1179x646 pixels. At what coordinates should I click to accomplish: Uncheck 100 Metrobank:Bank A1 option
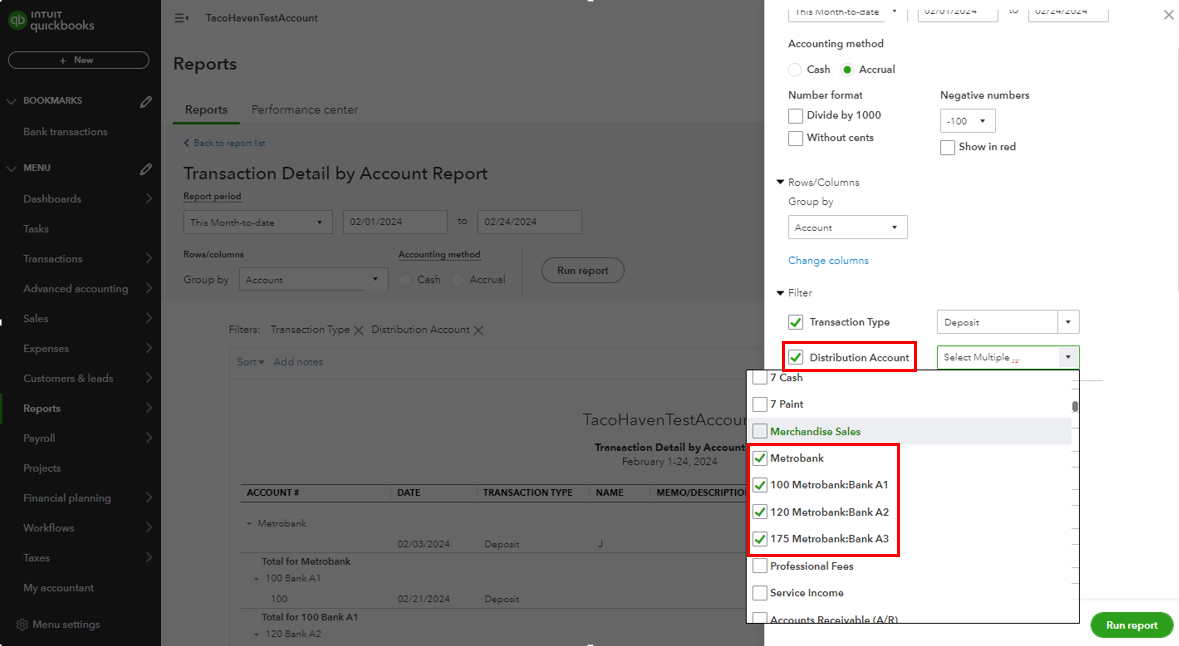(x=760, y=485)
